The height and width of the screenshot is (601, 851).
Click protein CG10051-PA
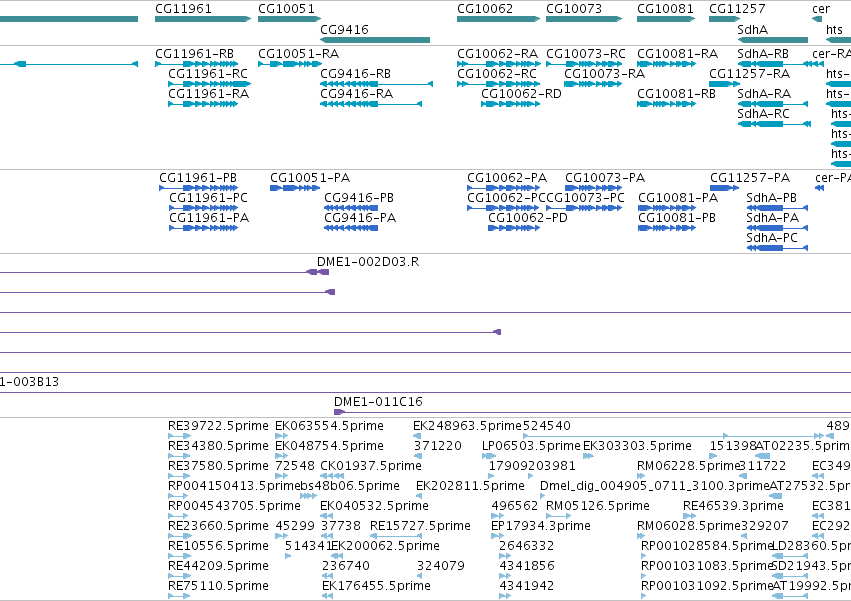point(295,188)
